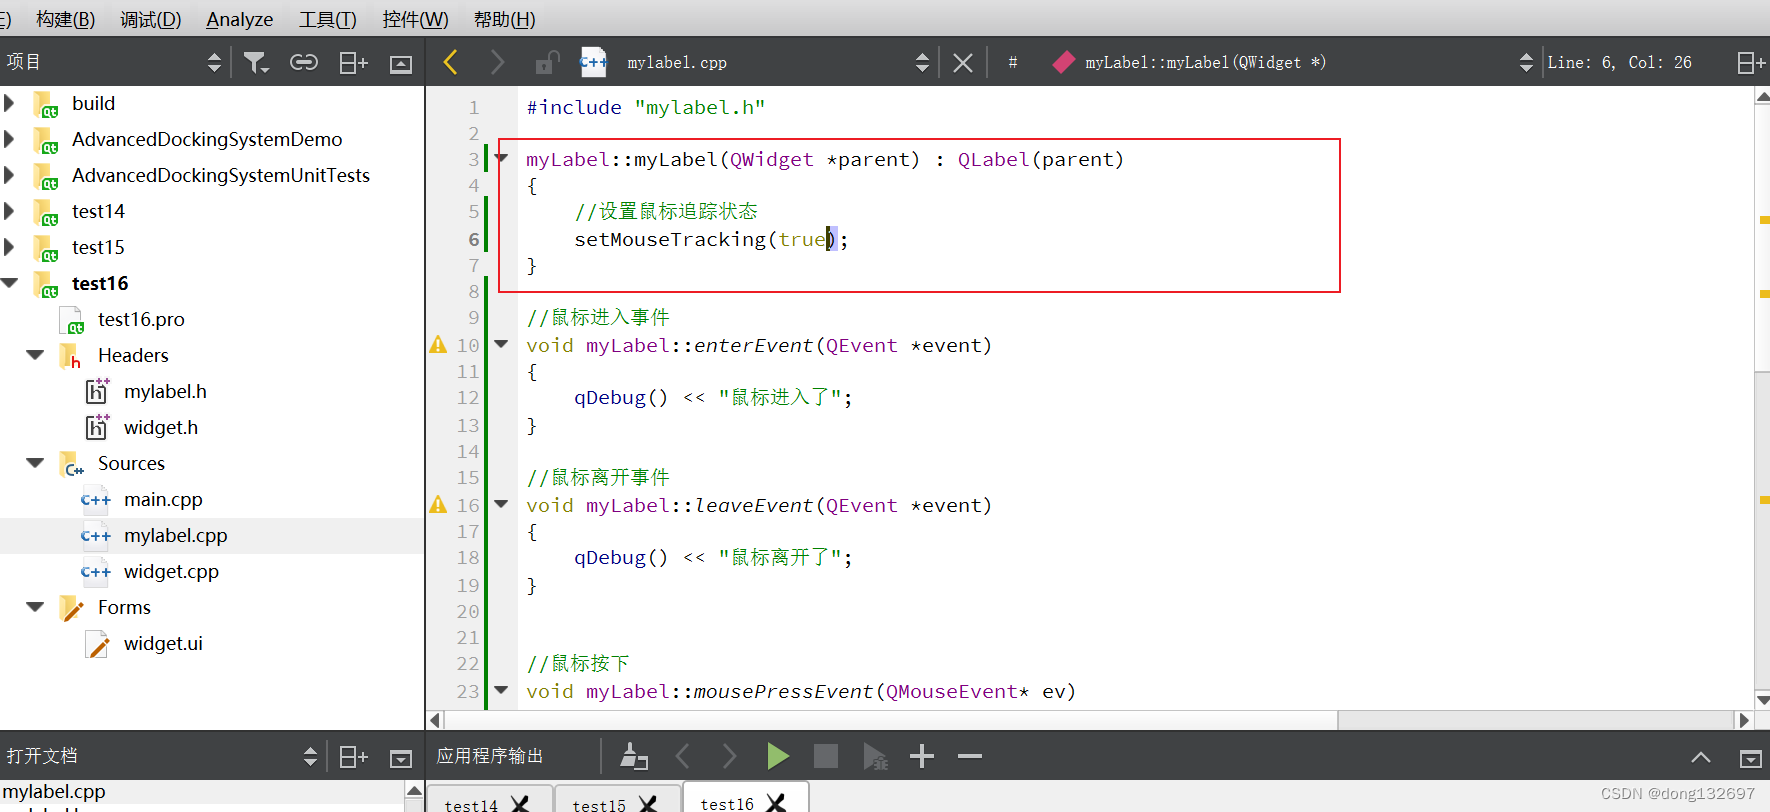Click the warning icon on line 16
The image size is (1770, 812).
pyautogui.click(x=438, y=505)
